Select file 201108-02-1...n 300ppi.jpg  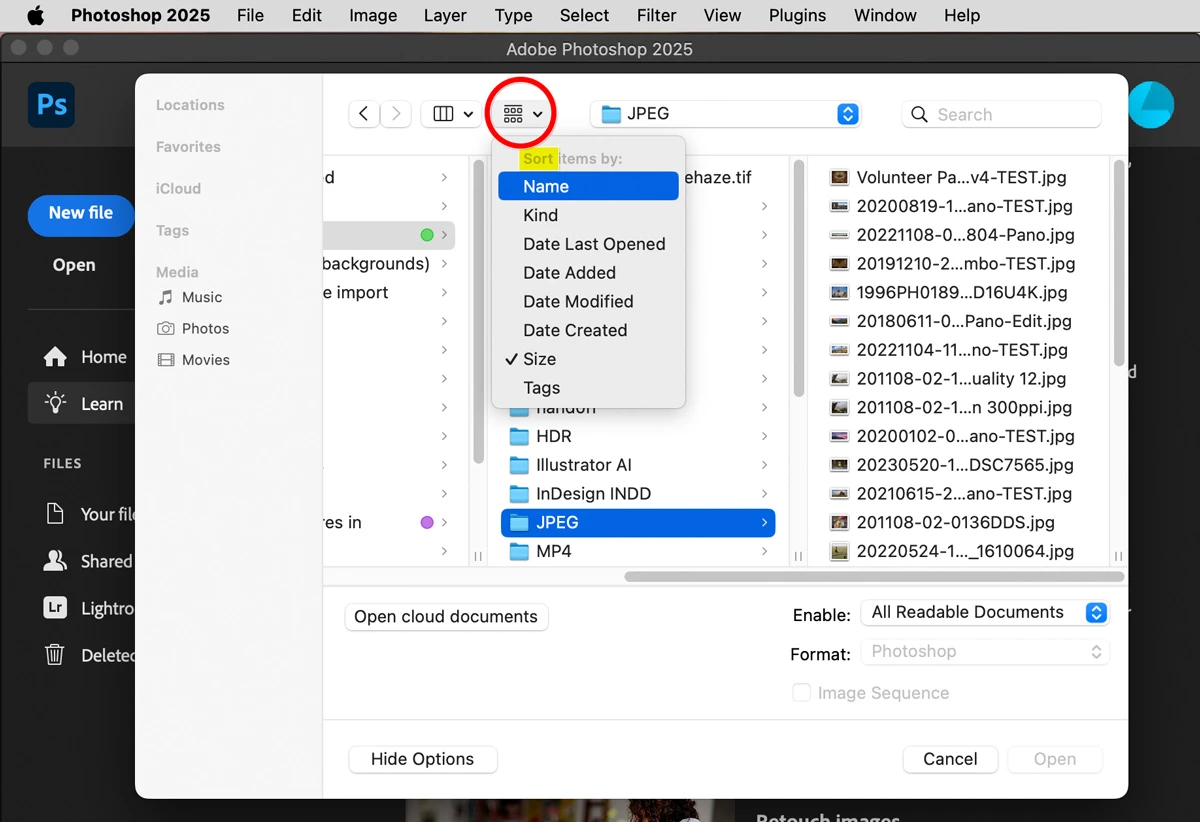pyautogui.click(x=951, y=408)
